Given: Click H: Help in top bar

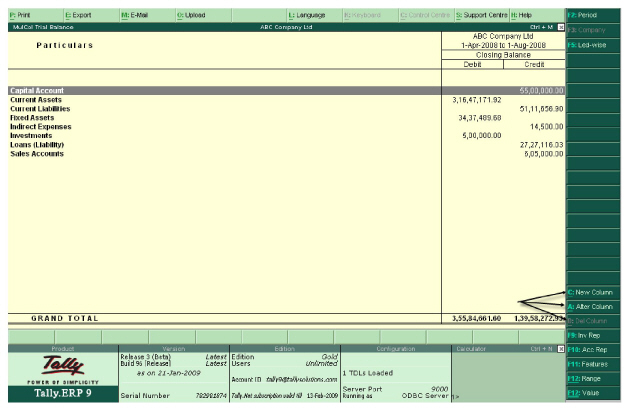Looking at the screenshot, I should tap(537, 15).
